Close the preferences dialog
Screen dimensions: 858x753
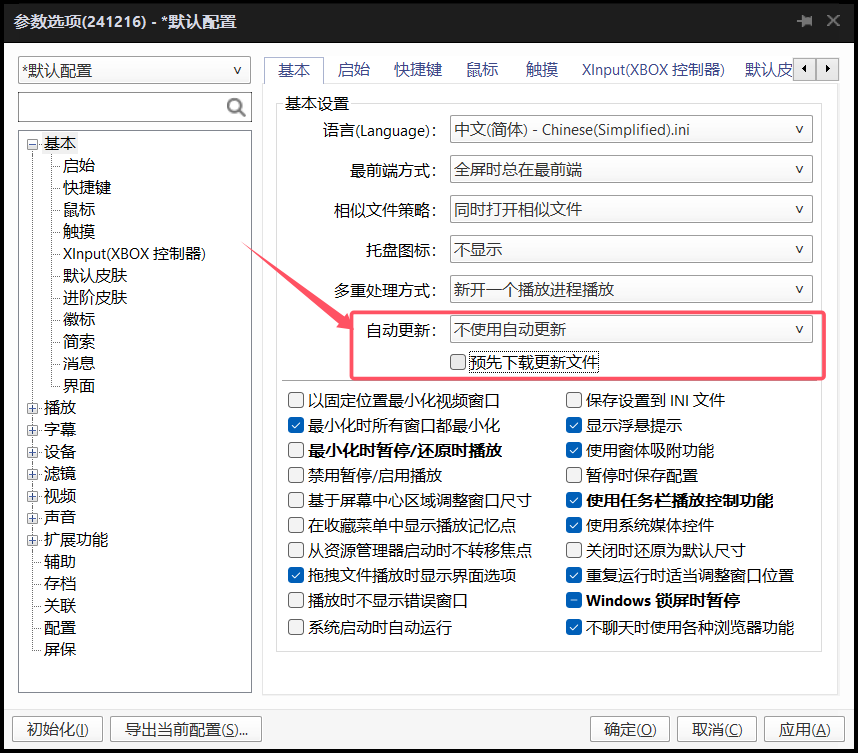833,21
